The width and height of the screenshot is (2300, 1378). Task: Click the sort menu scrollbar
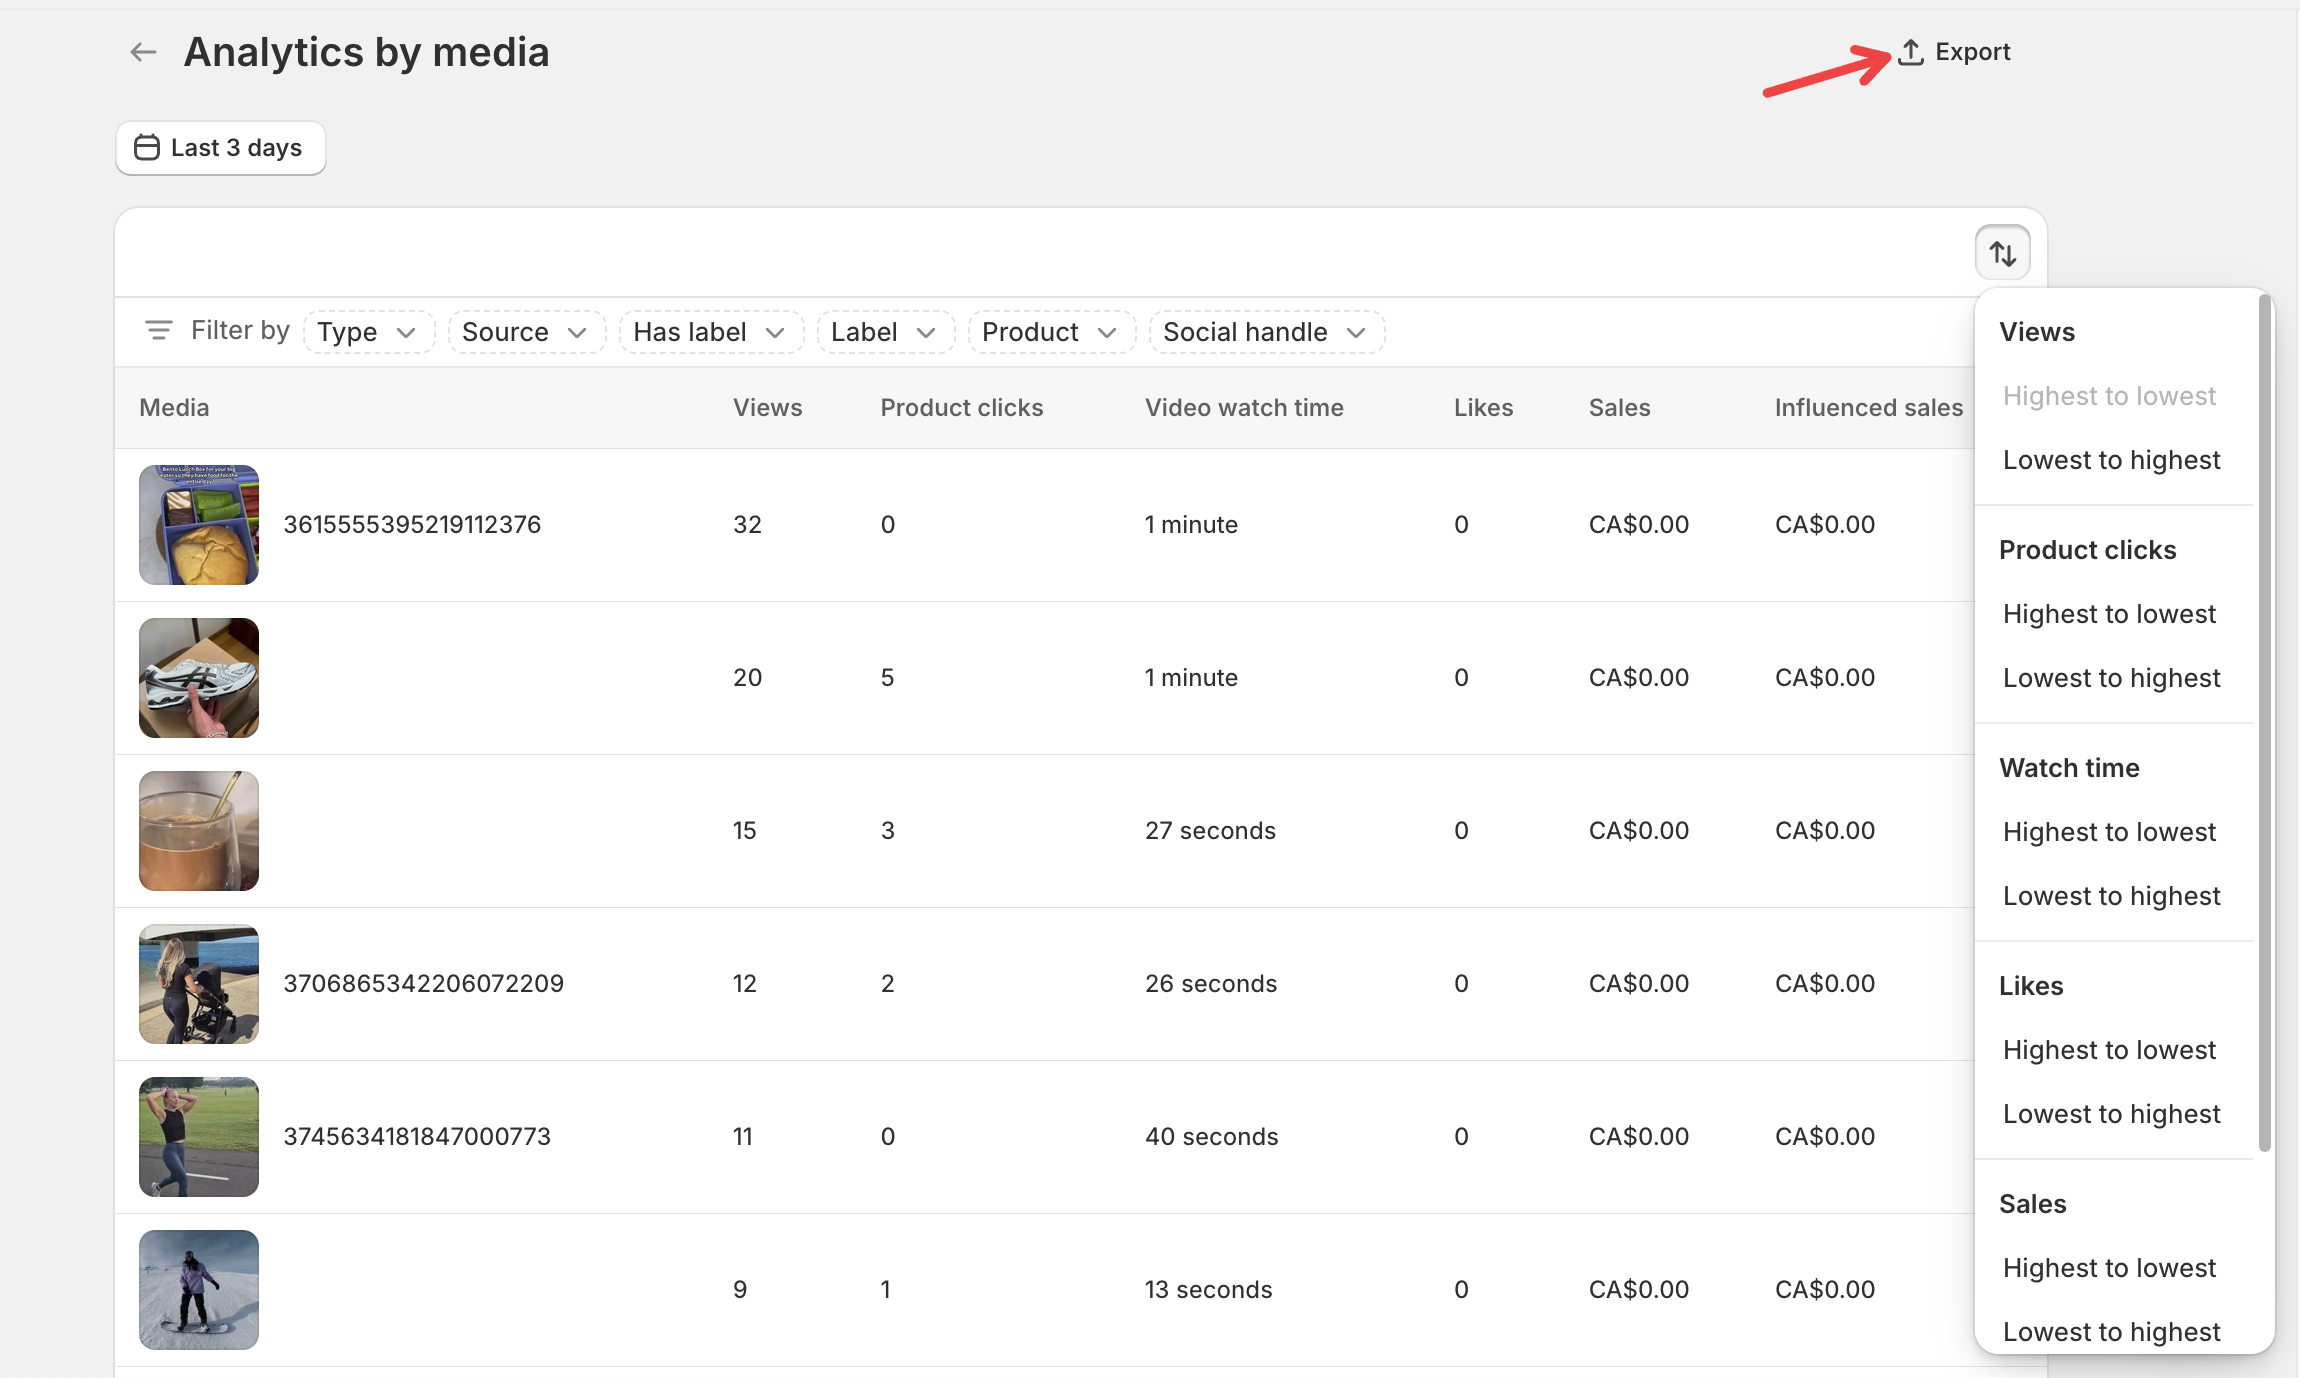click(2264, 722)
